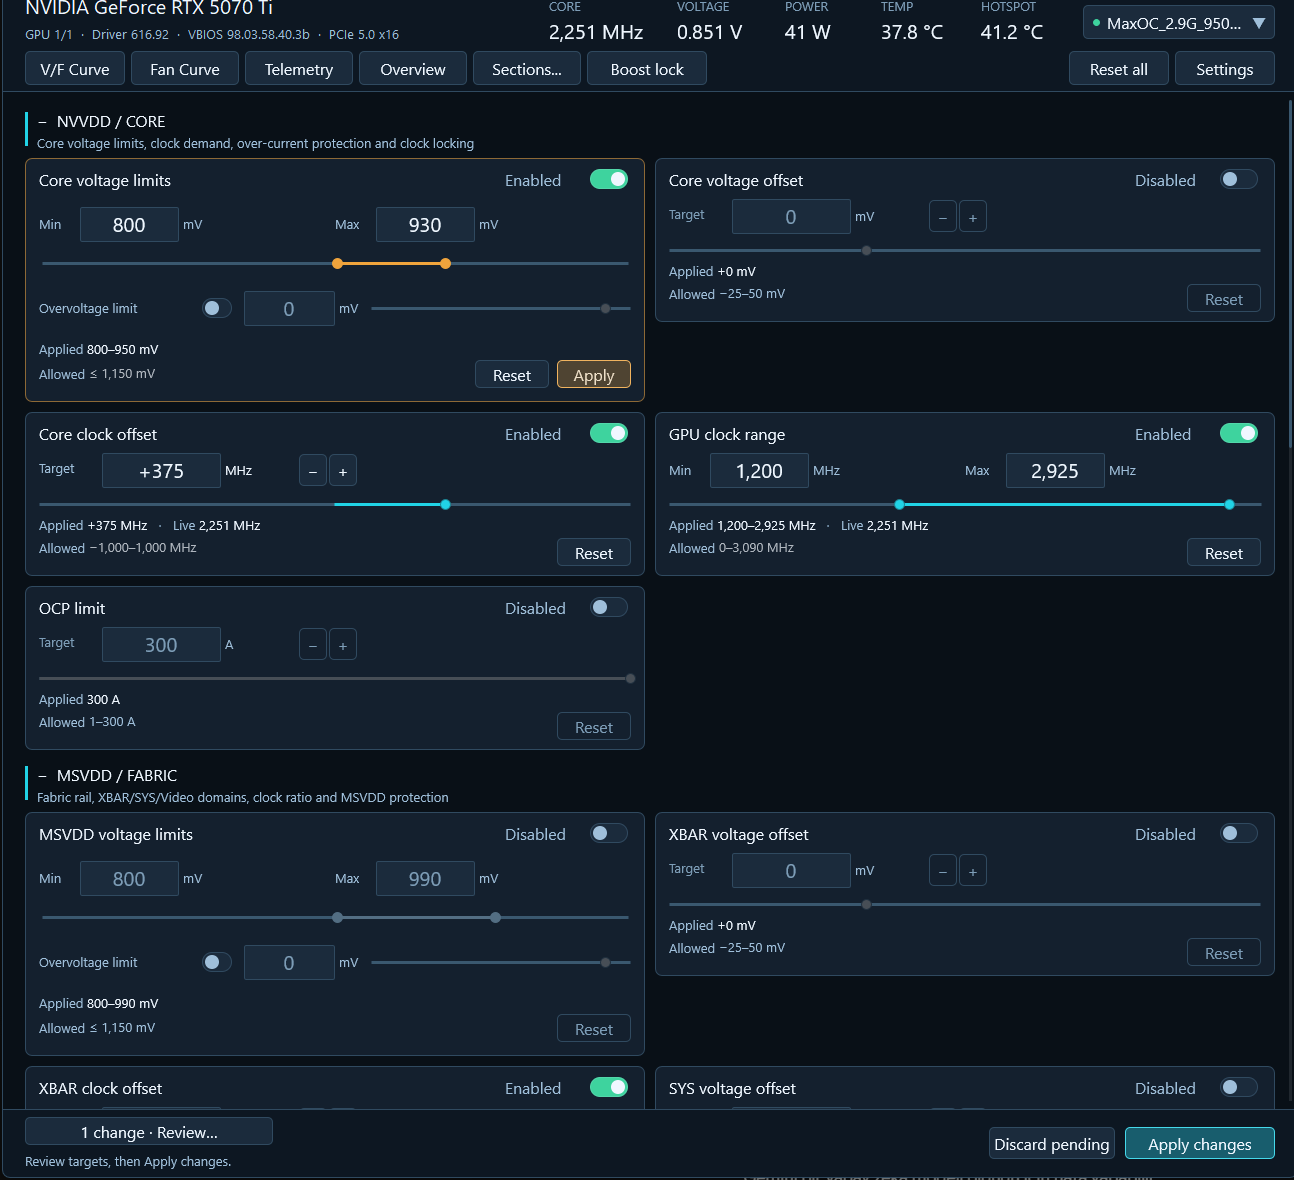Click the GPU clock range Min input
1294x1180 pixels.
tap(759, 471)
